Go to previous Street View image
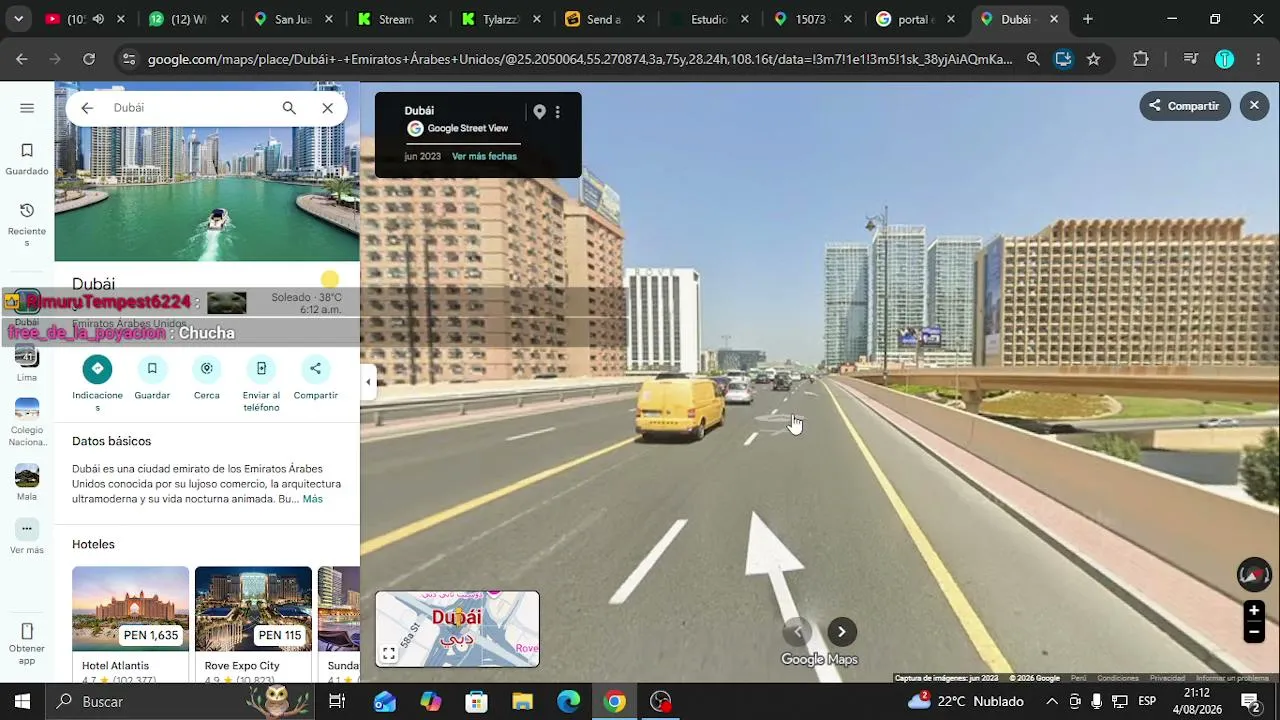Viewport: 1280px width, 720px height. [x=797, y=631]
